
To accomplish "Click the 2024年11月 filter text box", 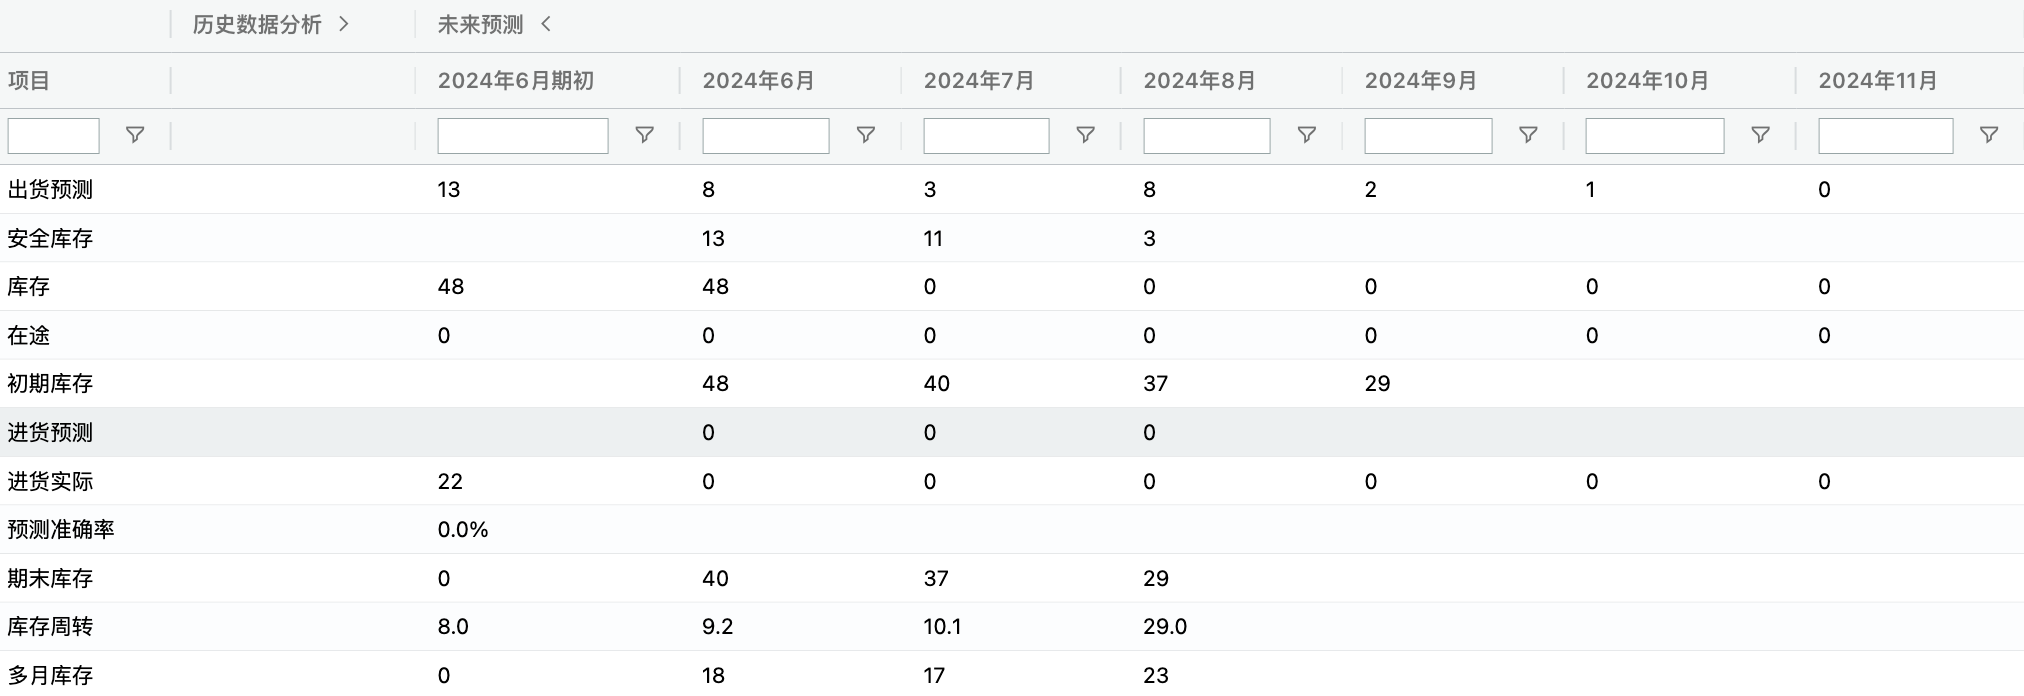I will click(x=1886, y=136).
